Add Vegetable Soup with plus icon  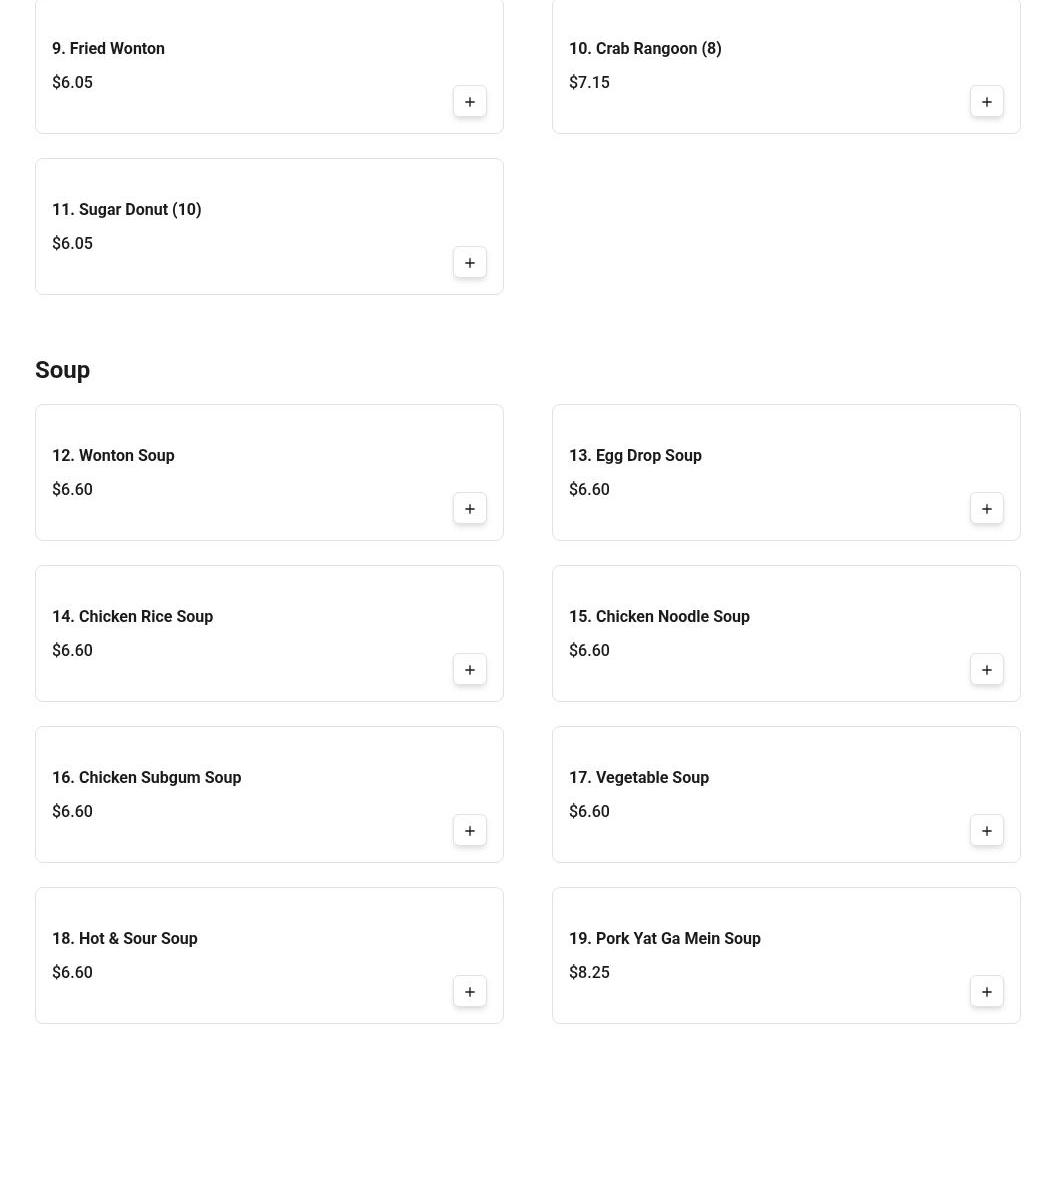pos(986,831)
